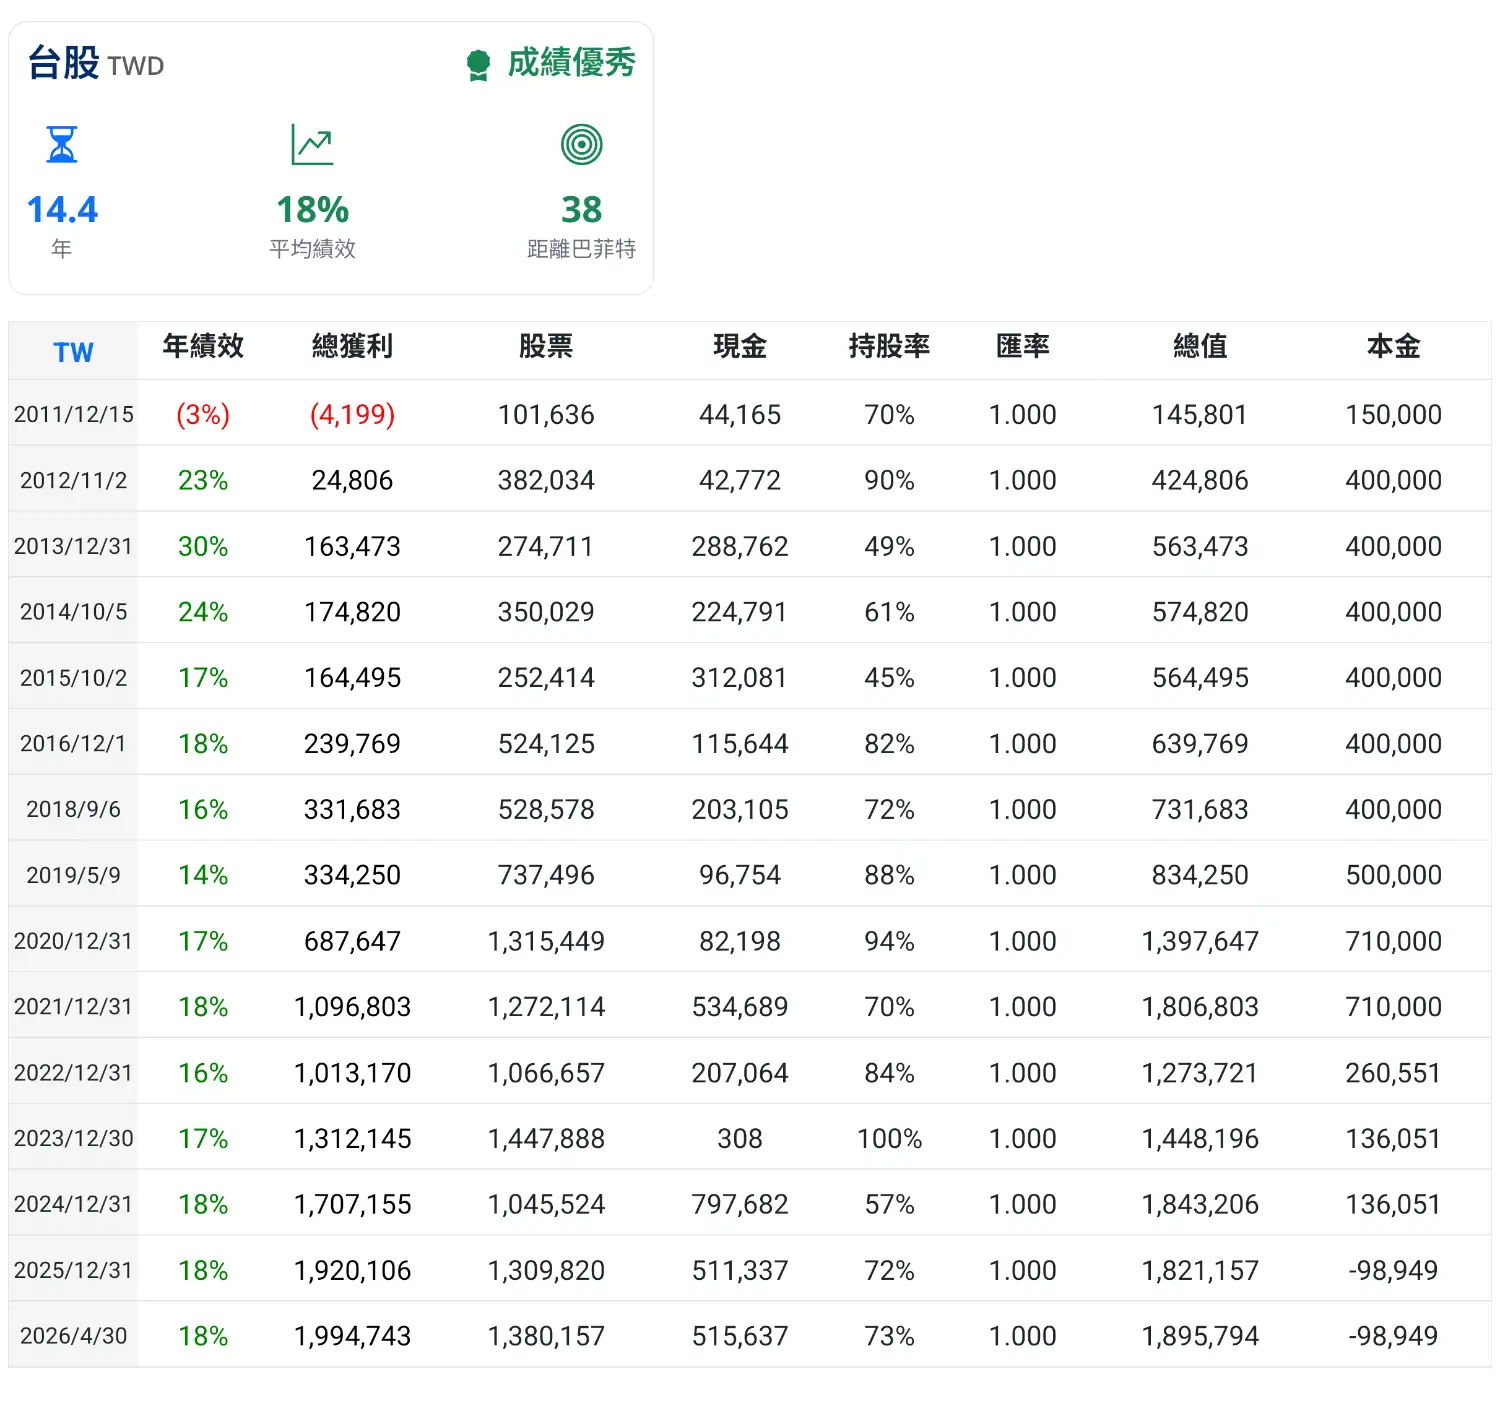1500x1411 pixels.
Task: Click the hourglass years icon
Action: tap(62, 144)
